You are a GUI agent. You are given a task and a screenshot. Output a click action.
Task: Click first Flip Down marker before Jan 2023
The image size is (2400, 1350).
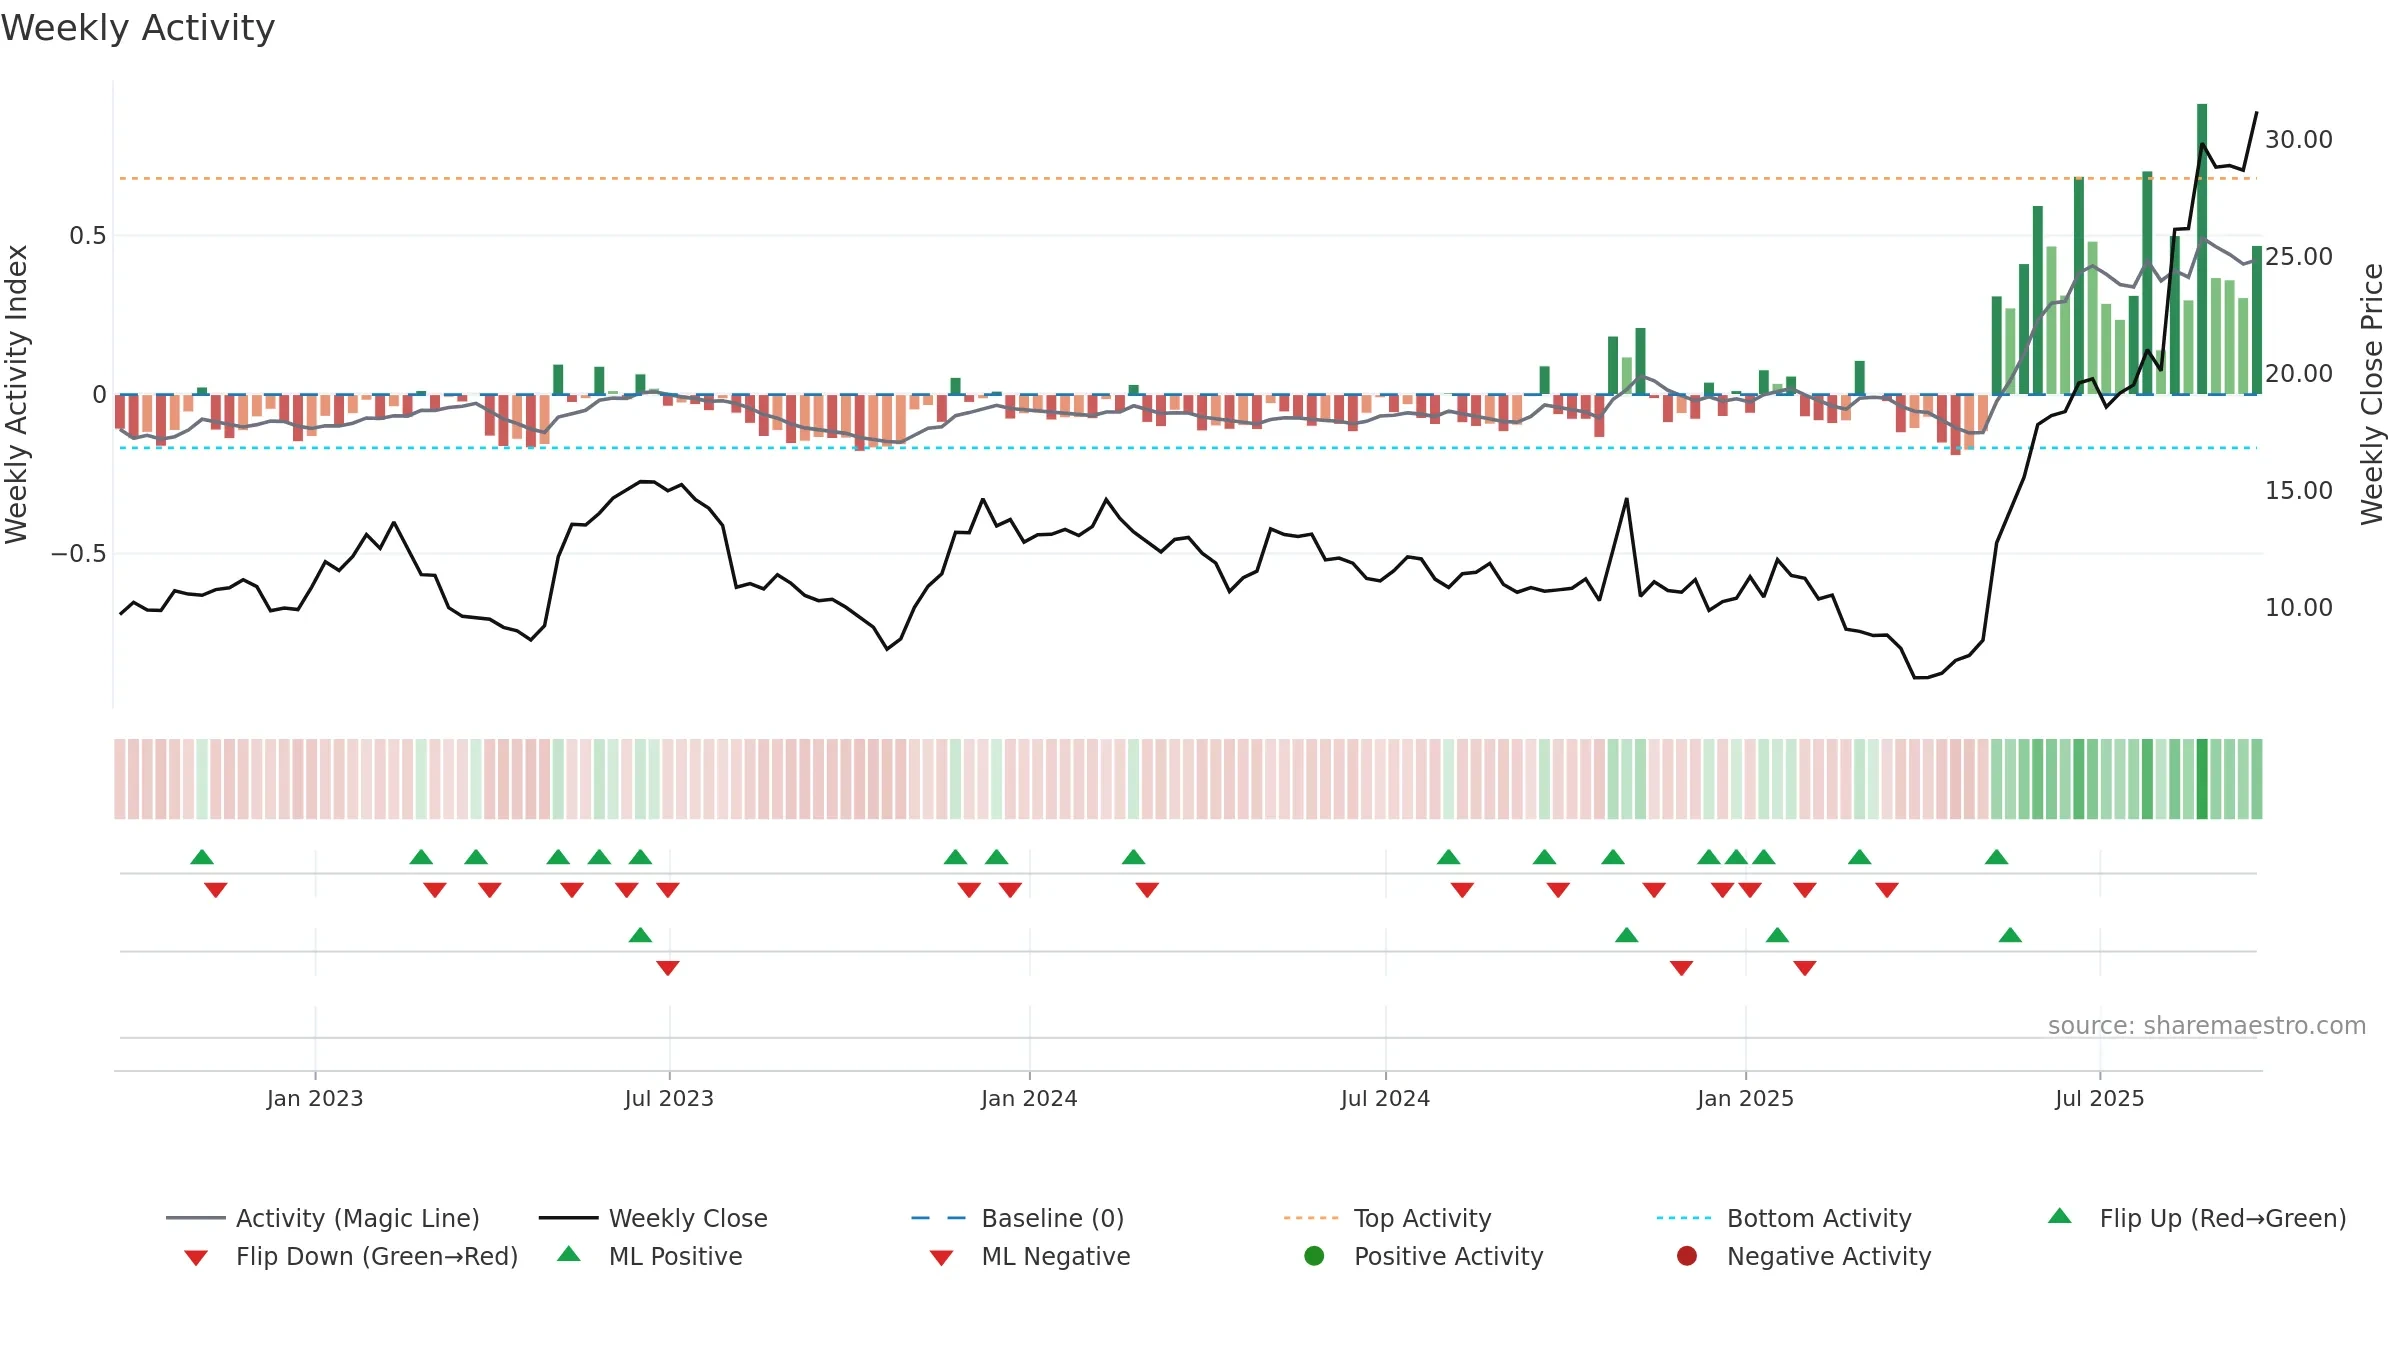tap(216, 890)
